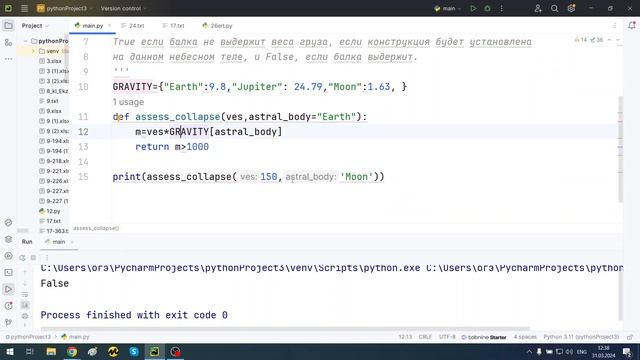
Task: Open the Structure tool window icon
Action: coord(8,42)
